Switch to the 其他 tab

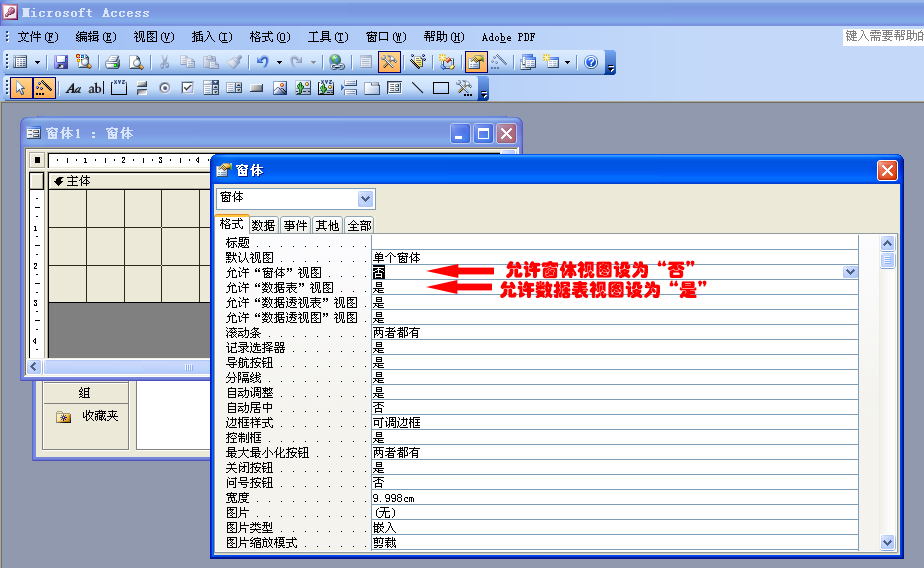point(327,226)
